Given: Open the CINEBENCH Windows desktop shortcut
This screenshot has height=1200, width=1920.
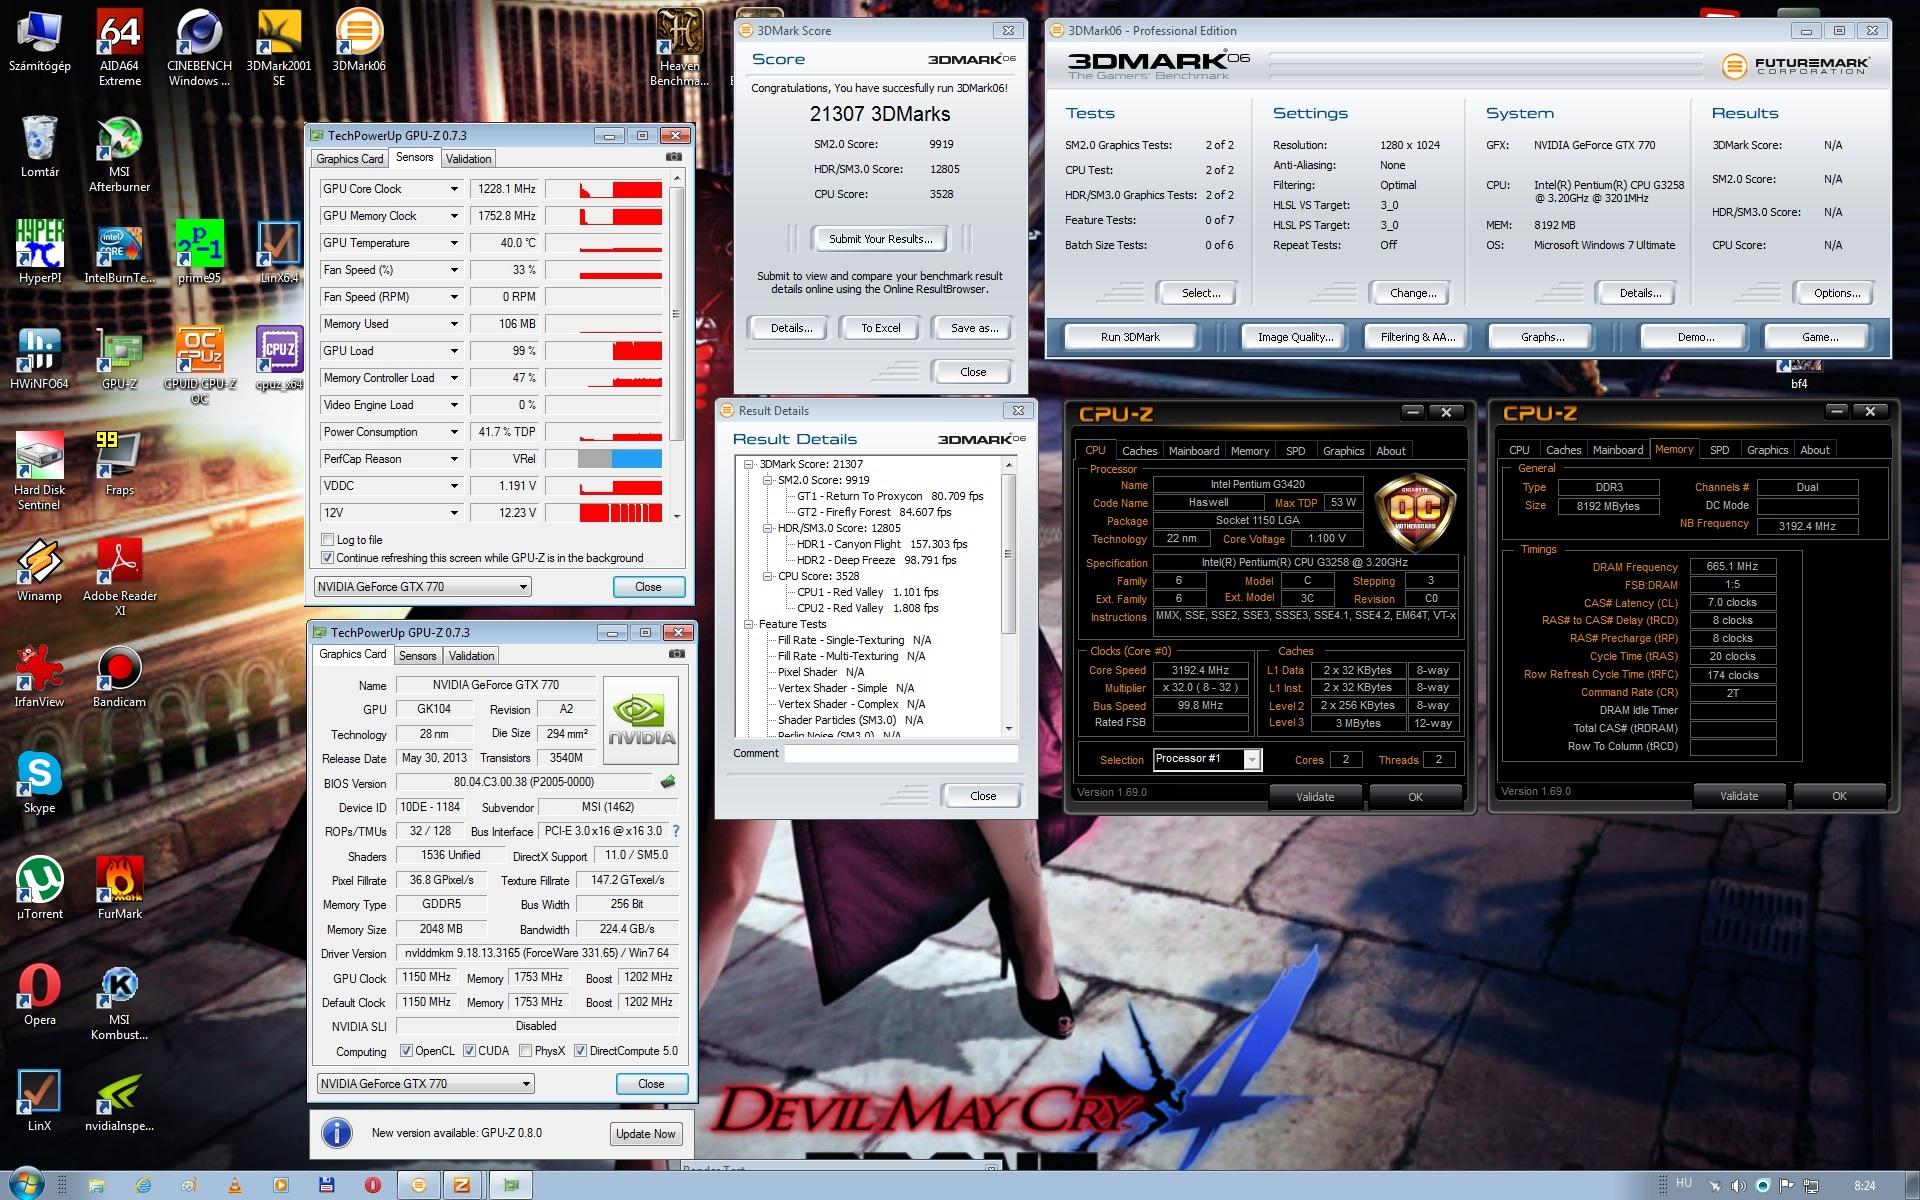Looking at the screenshot, I should click(199, 46).
